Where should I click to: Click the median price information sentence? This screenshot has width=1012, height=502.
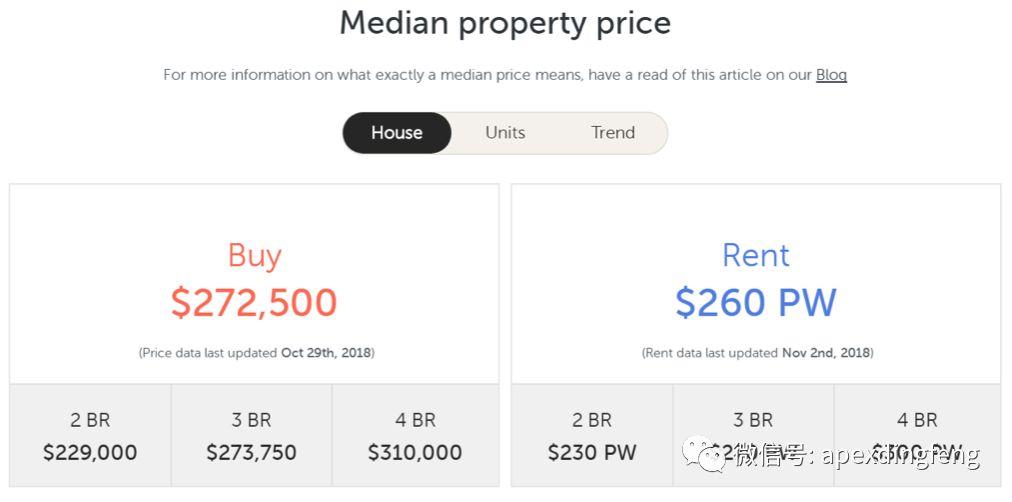[487, 75]
